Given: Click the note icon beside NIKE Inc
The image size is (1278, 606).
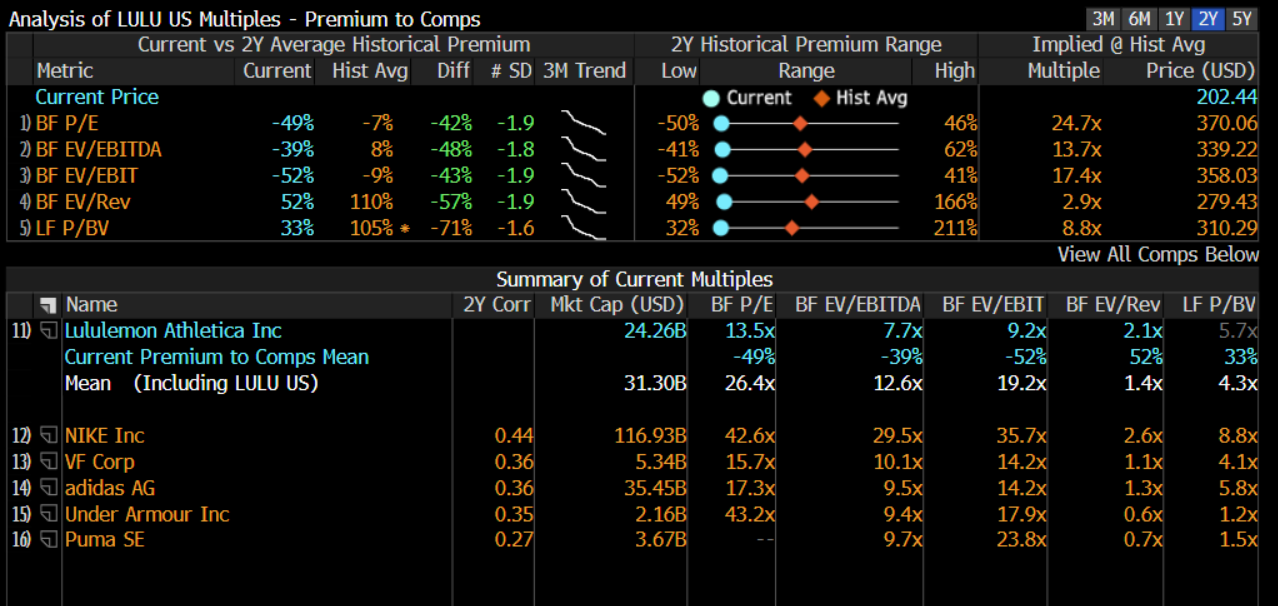Looking at the screenshot, I should pos(48,436).
